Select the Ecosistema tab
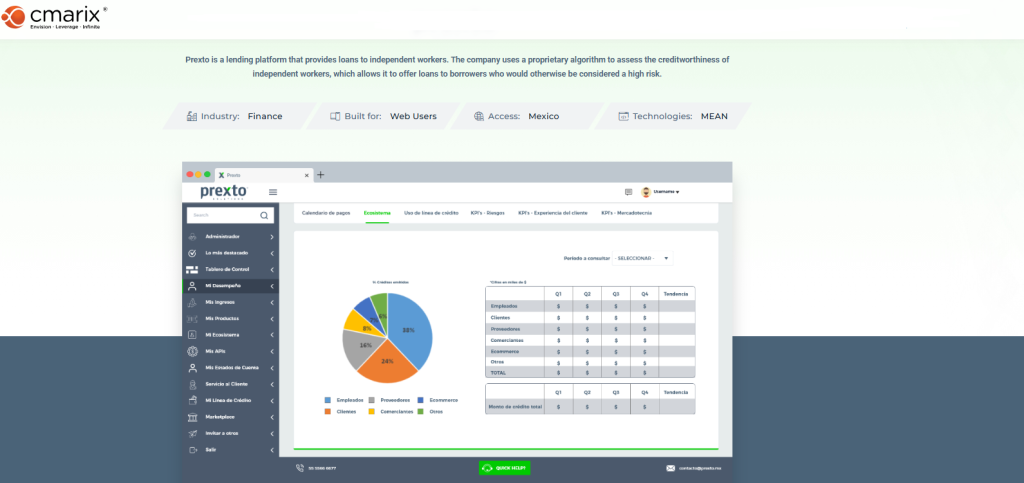Image resolution: width=1024 pixels, height=483 pixels. [377, 213]
